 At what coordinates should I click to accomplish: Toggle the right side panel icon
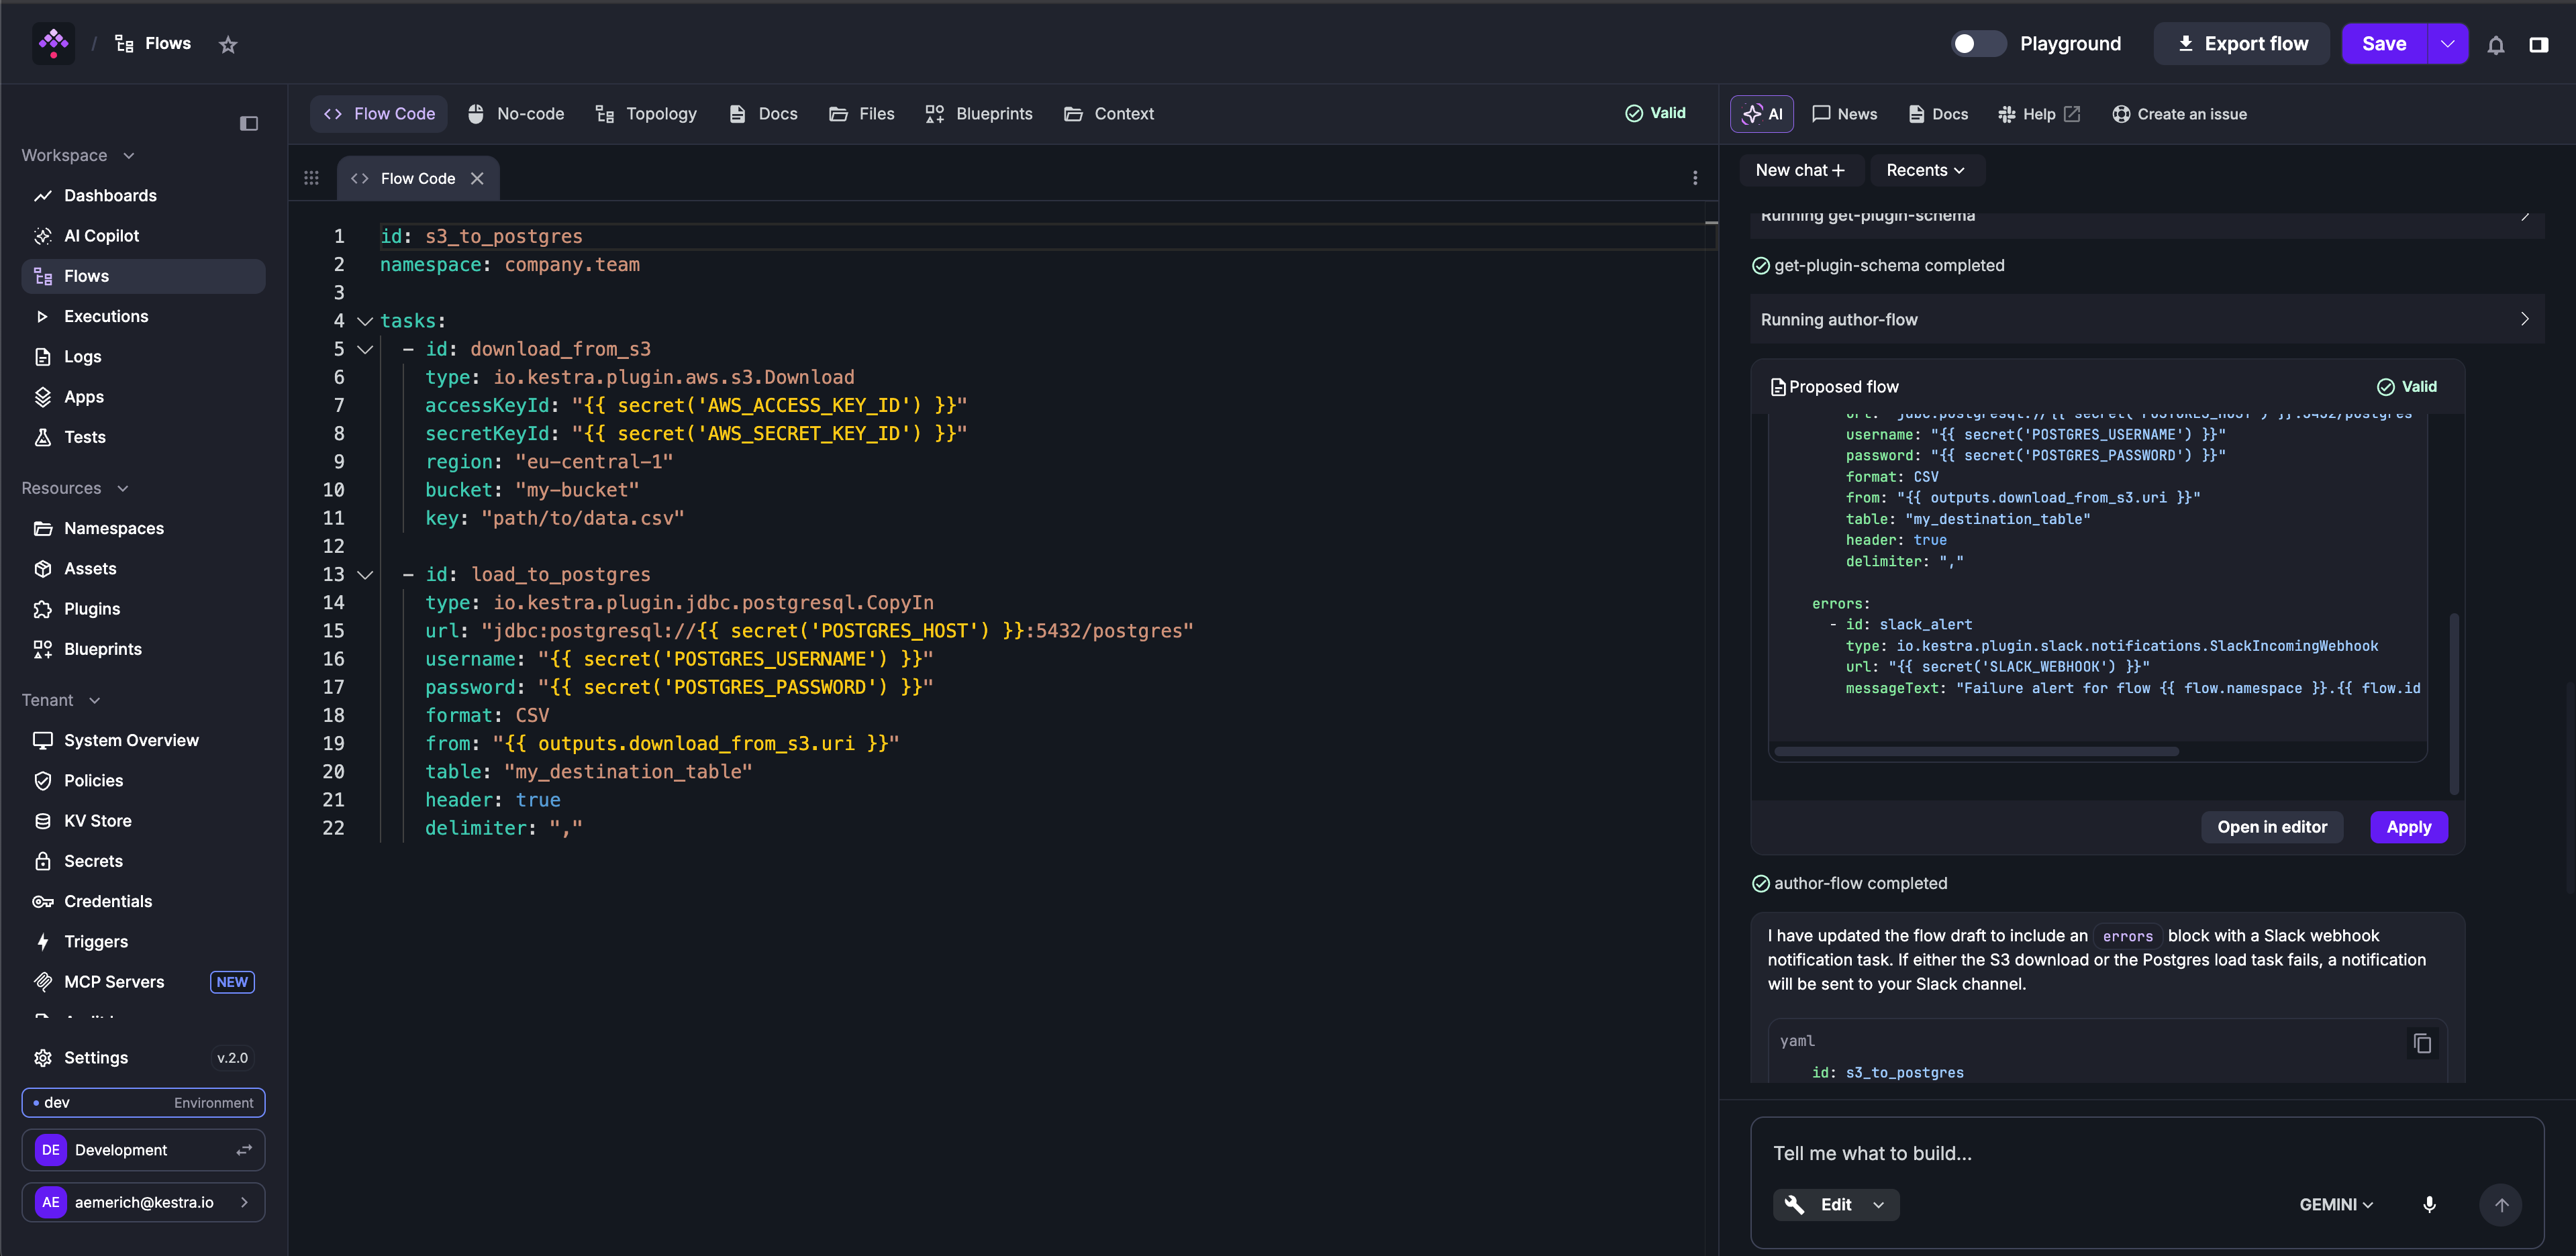(2538, 44)
